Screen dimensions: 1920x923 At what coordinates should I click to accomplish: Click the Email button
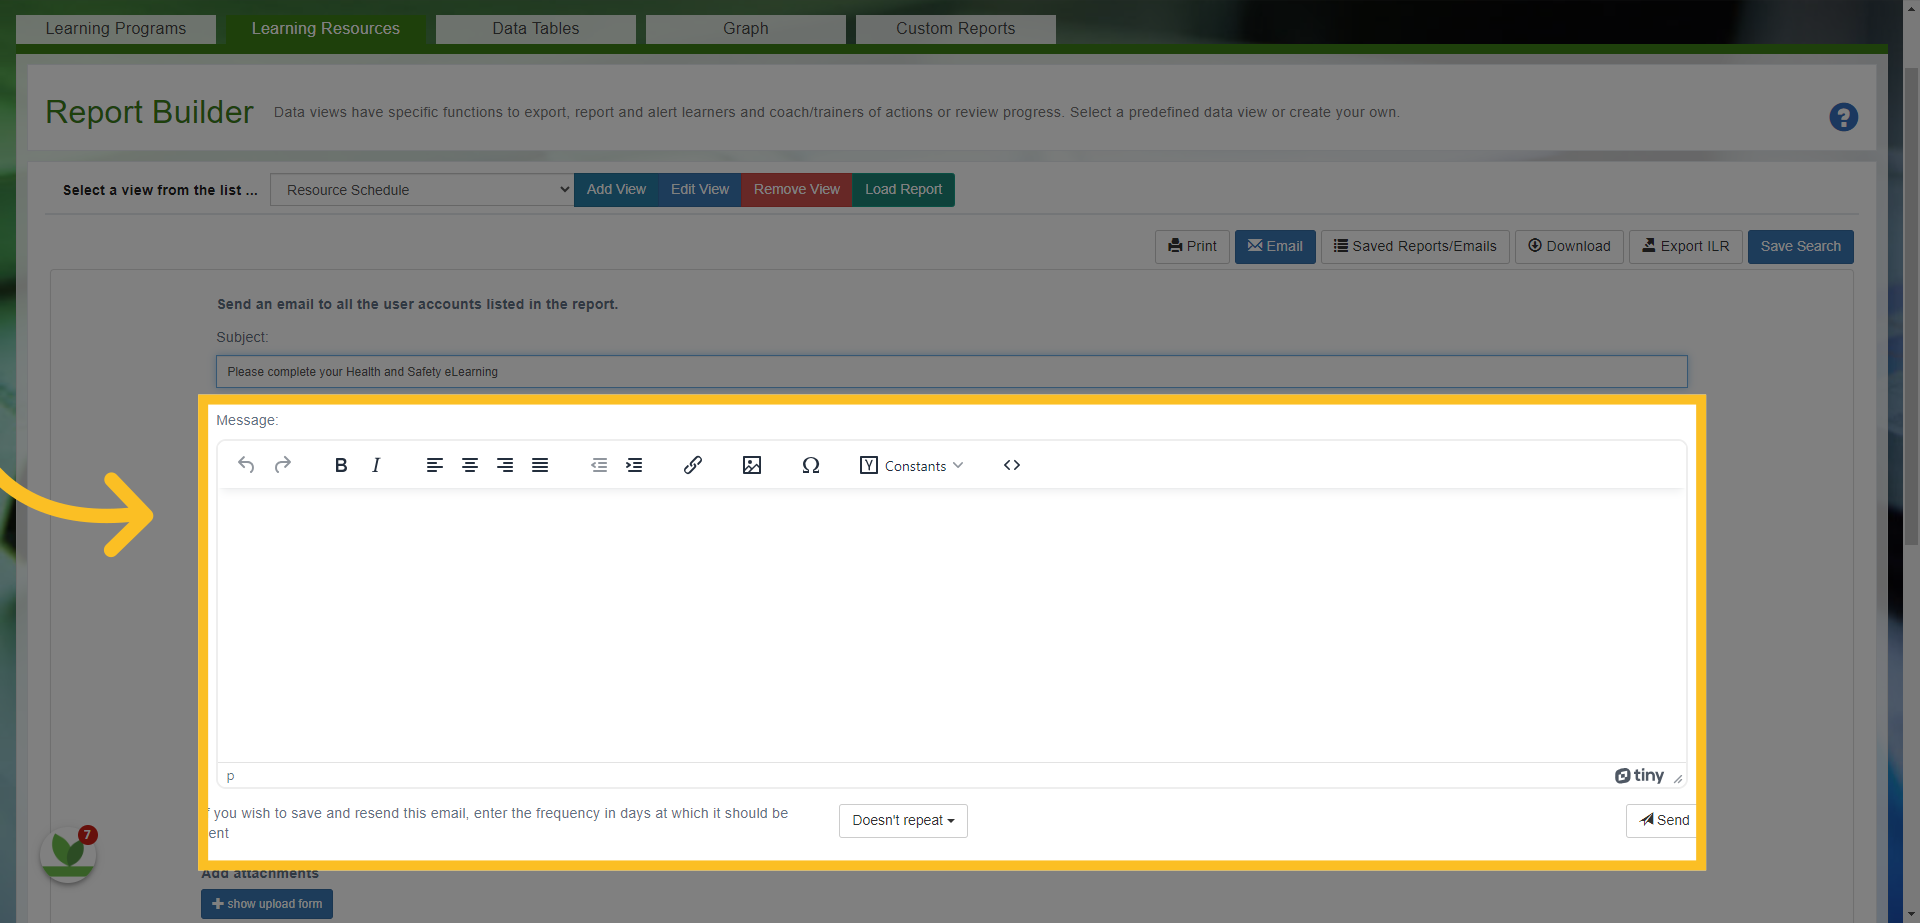click(x=1275, y=247)
